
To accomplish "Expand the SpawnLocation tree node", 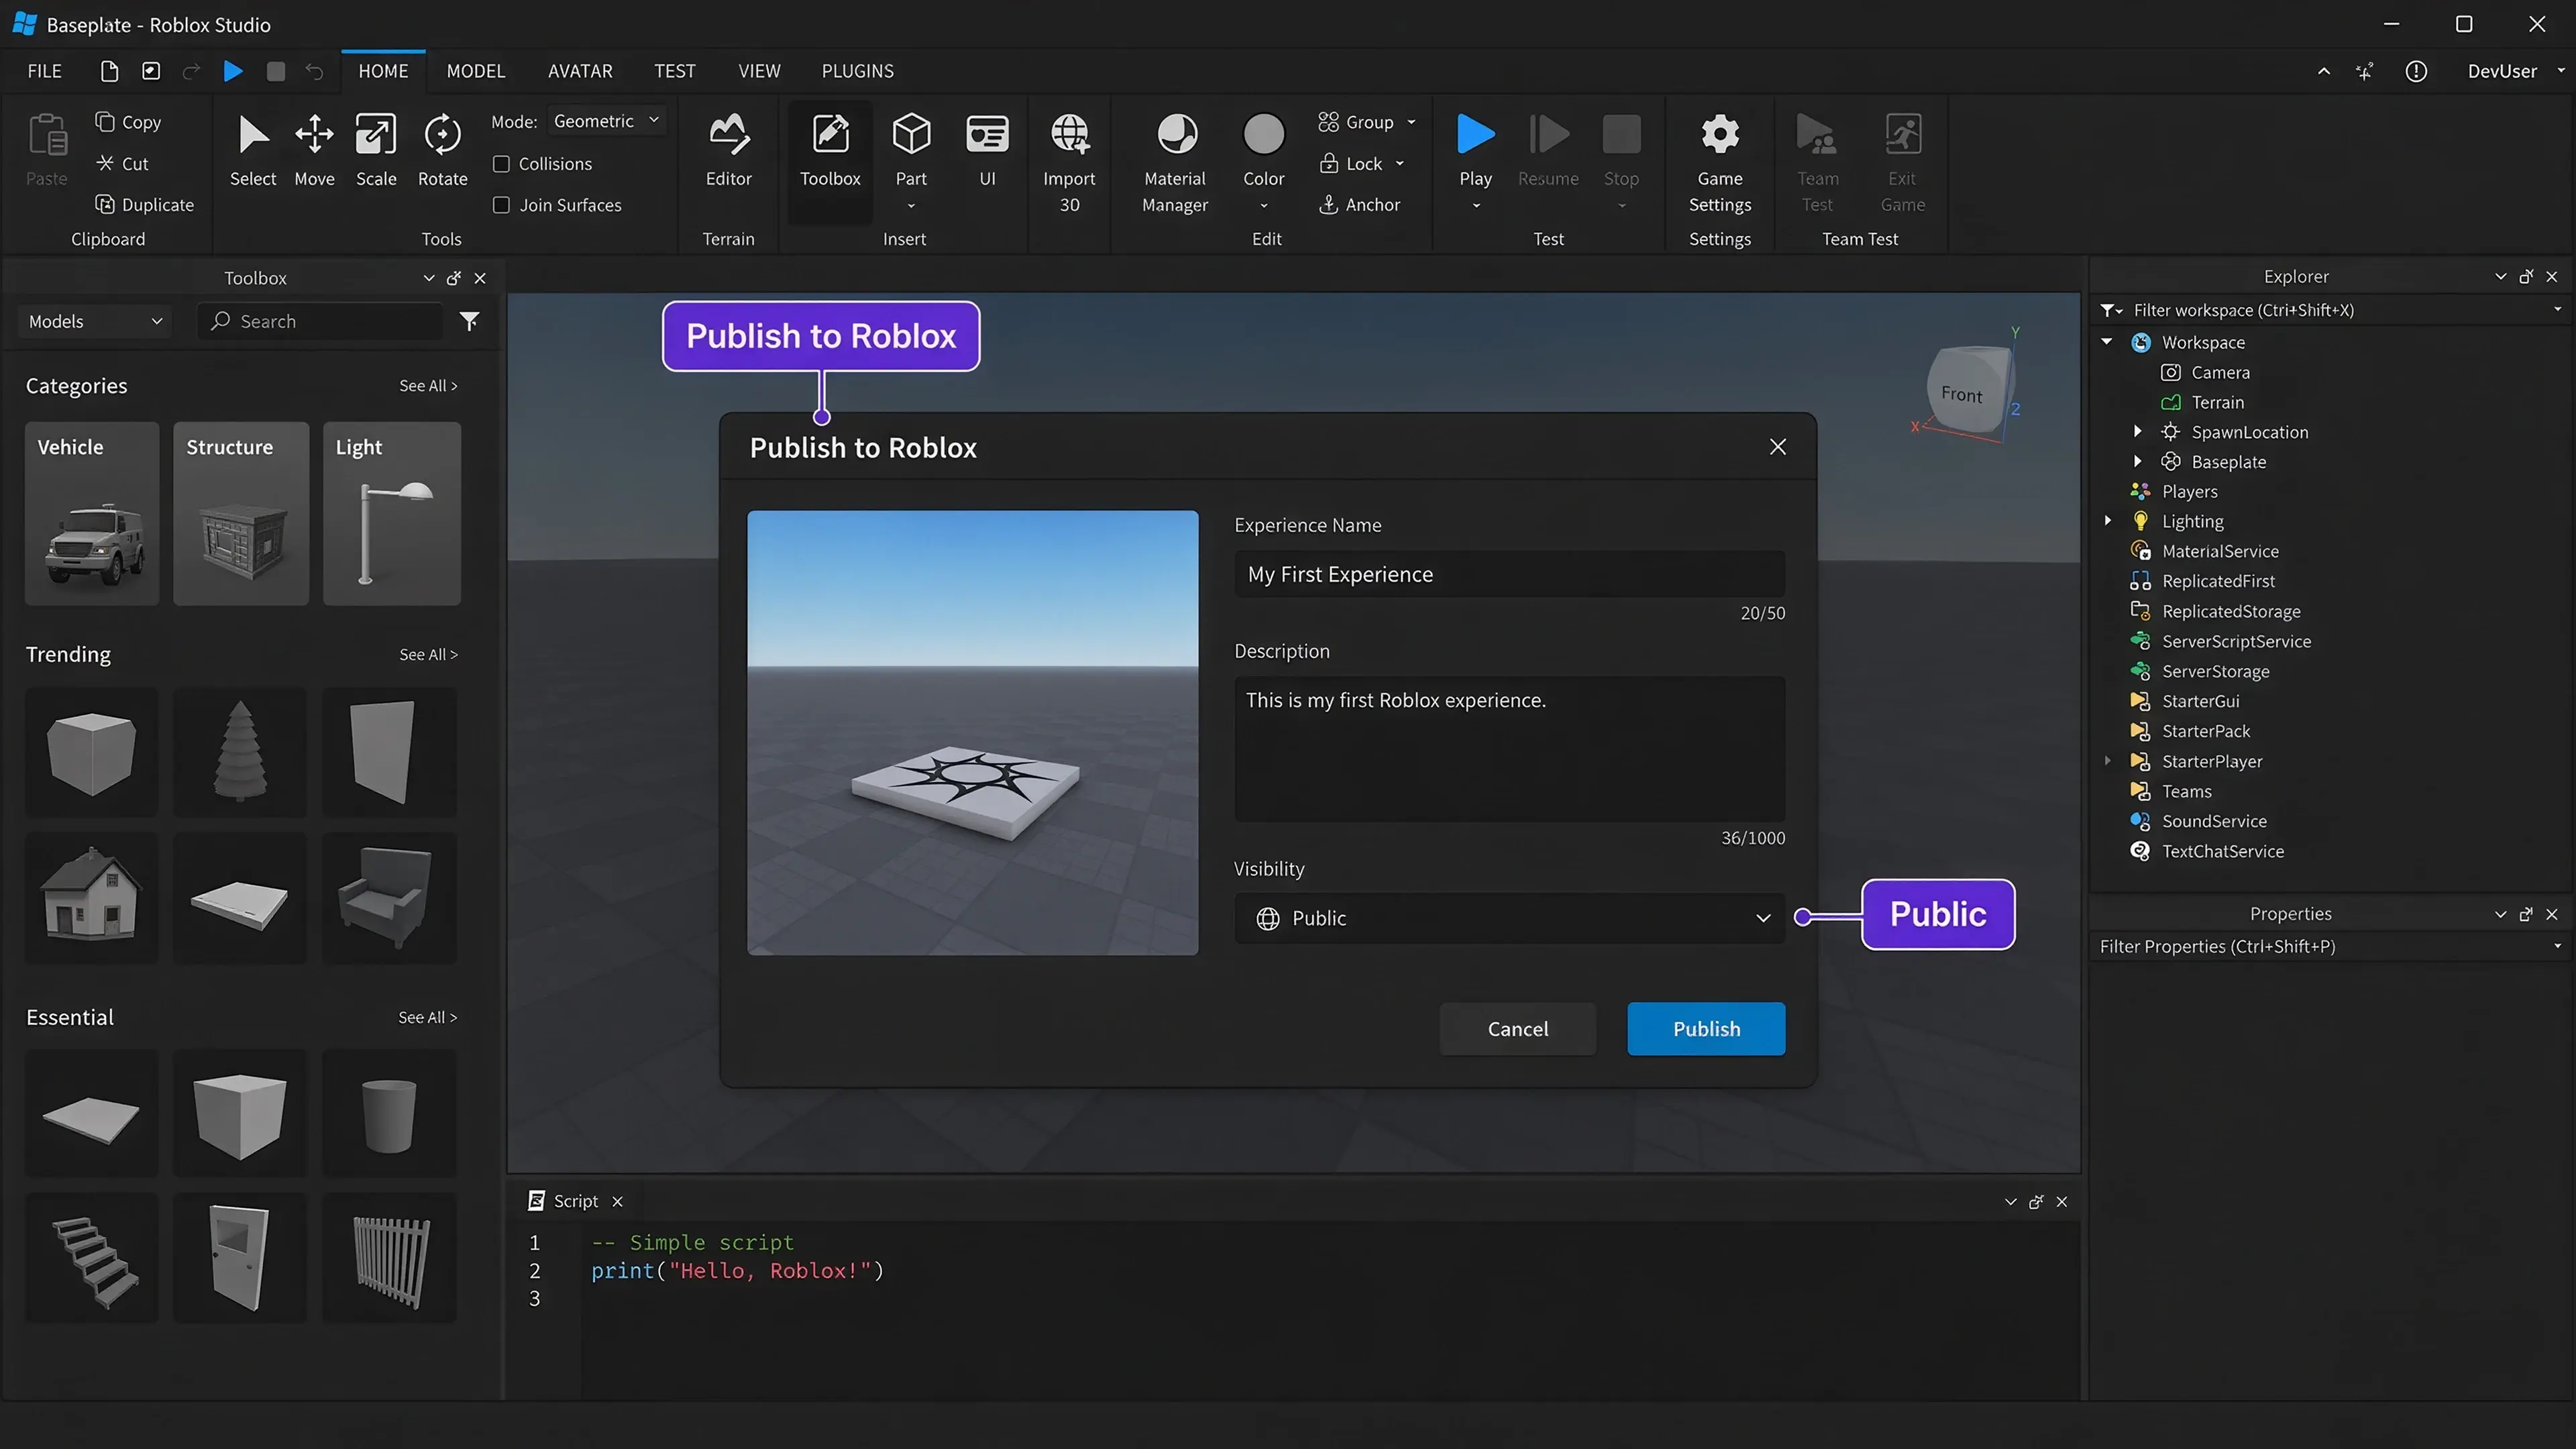I will click(2137, 432).
